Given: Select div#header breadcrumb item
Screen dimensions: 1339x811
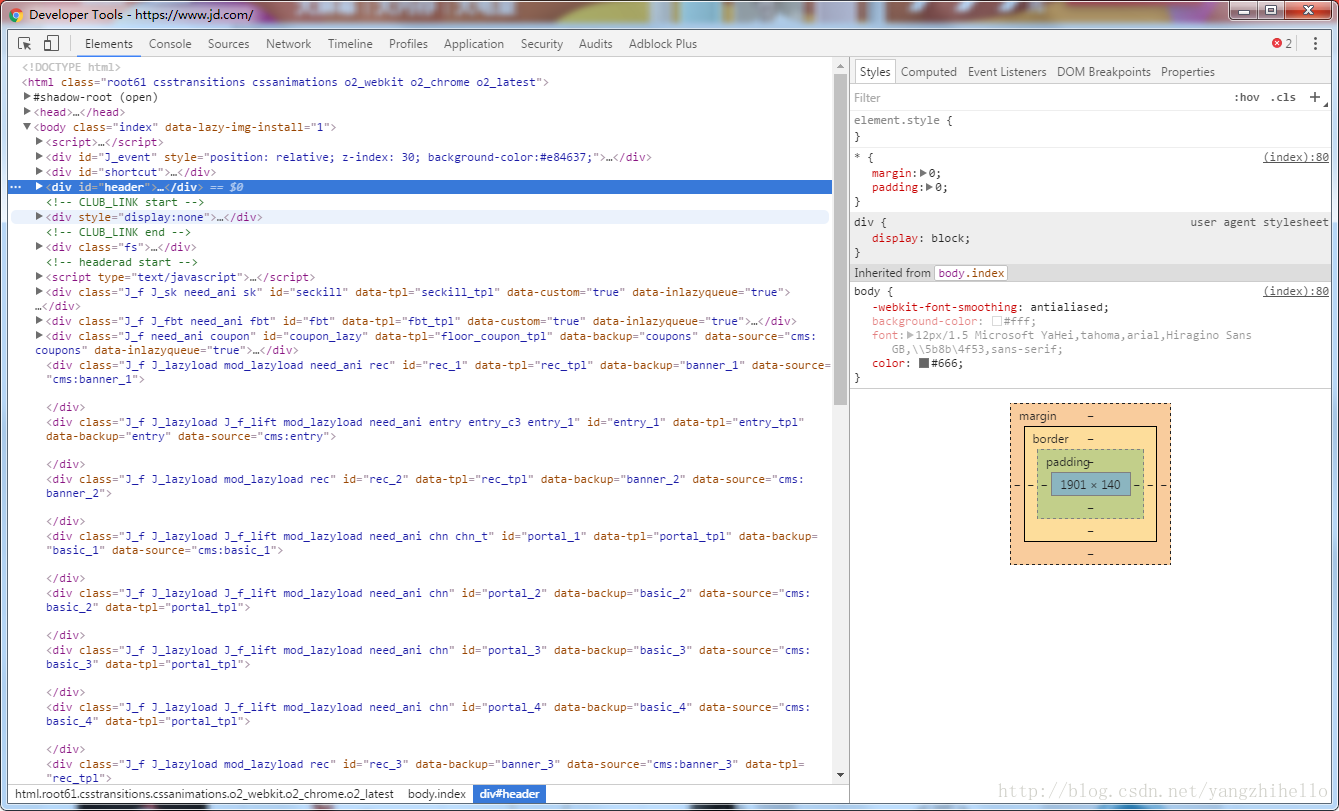Looking at the screenshot, I should tap(509, 794).
